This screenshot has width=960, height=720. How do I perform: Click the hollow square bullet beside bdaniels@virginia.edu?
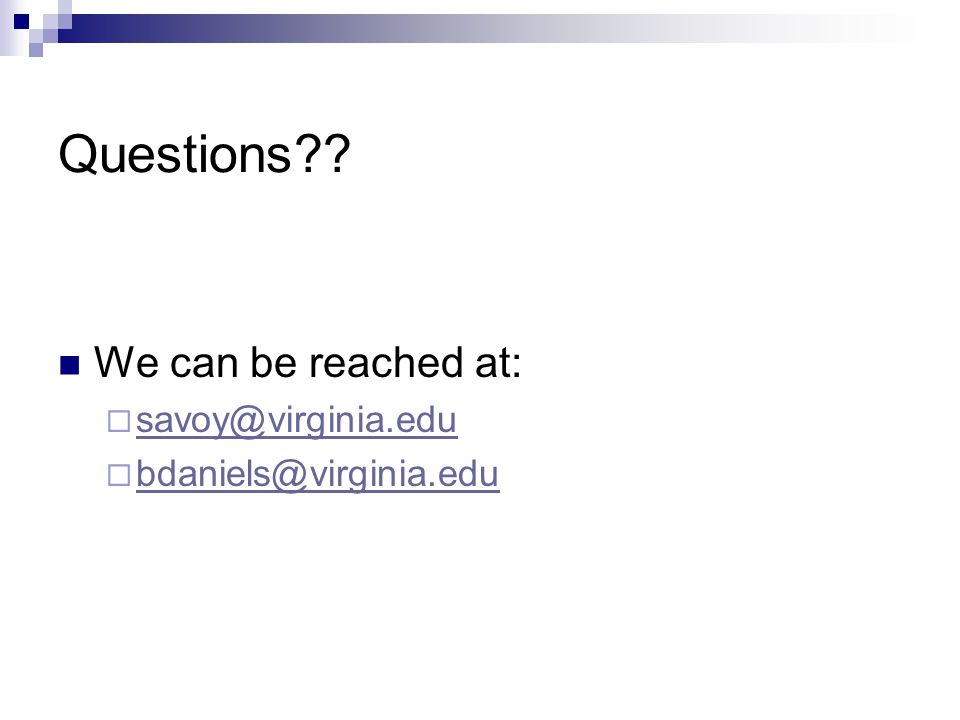tap(119, 475)
